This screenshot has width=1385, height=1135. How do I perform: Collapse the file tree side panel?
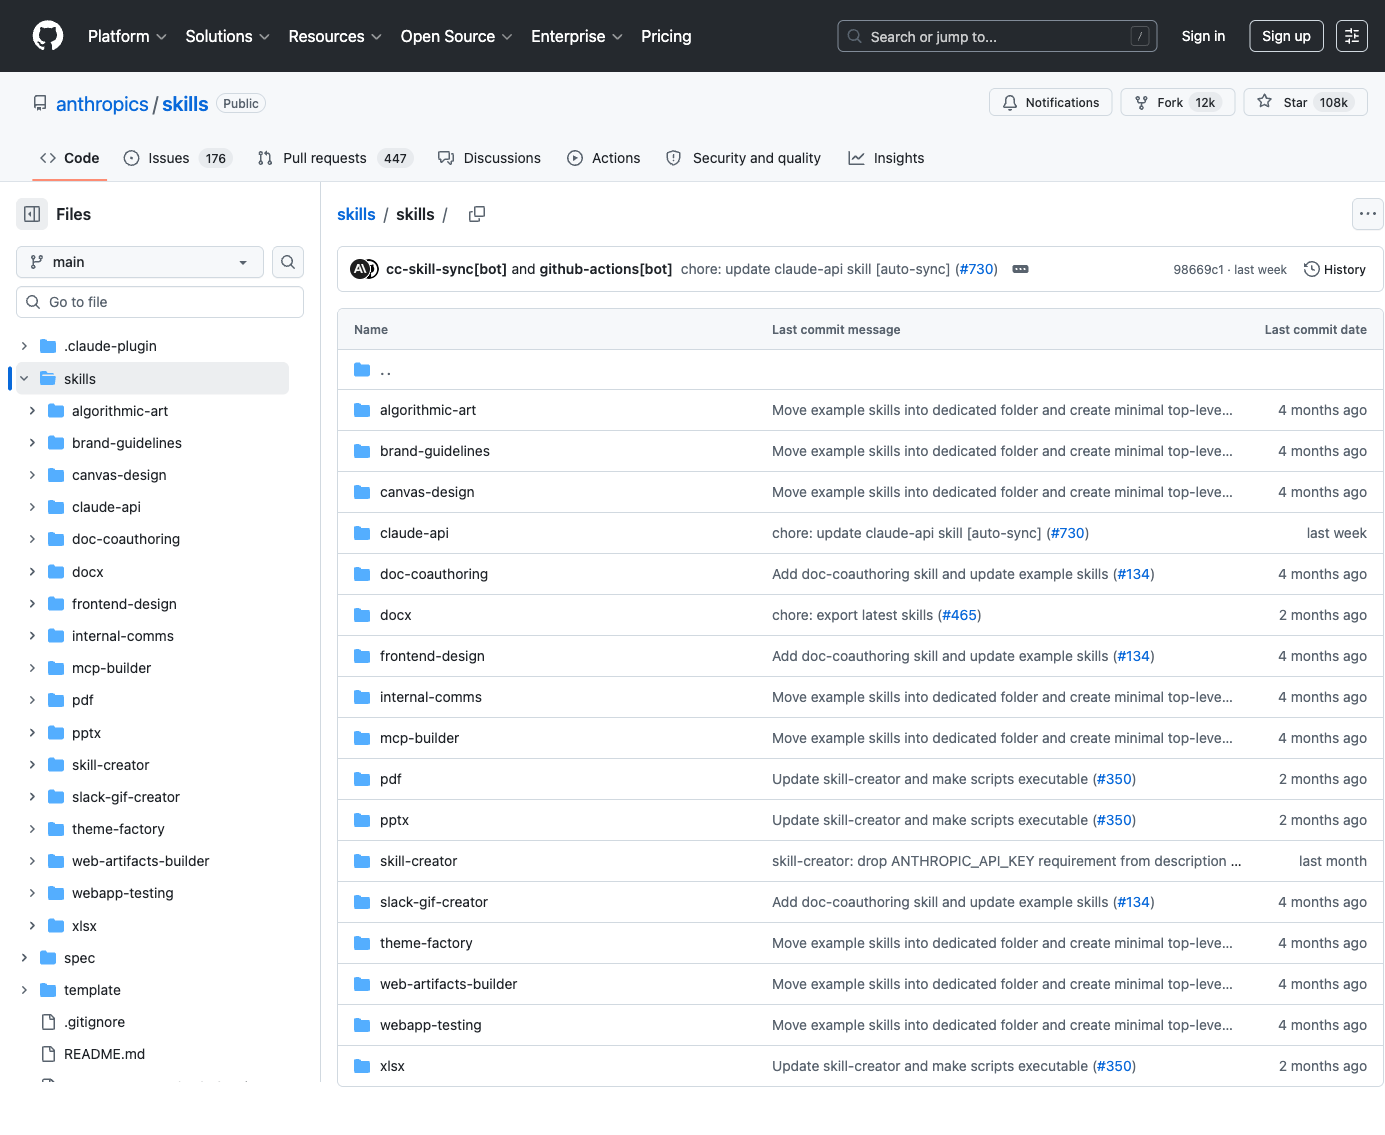[32, 214]
